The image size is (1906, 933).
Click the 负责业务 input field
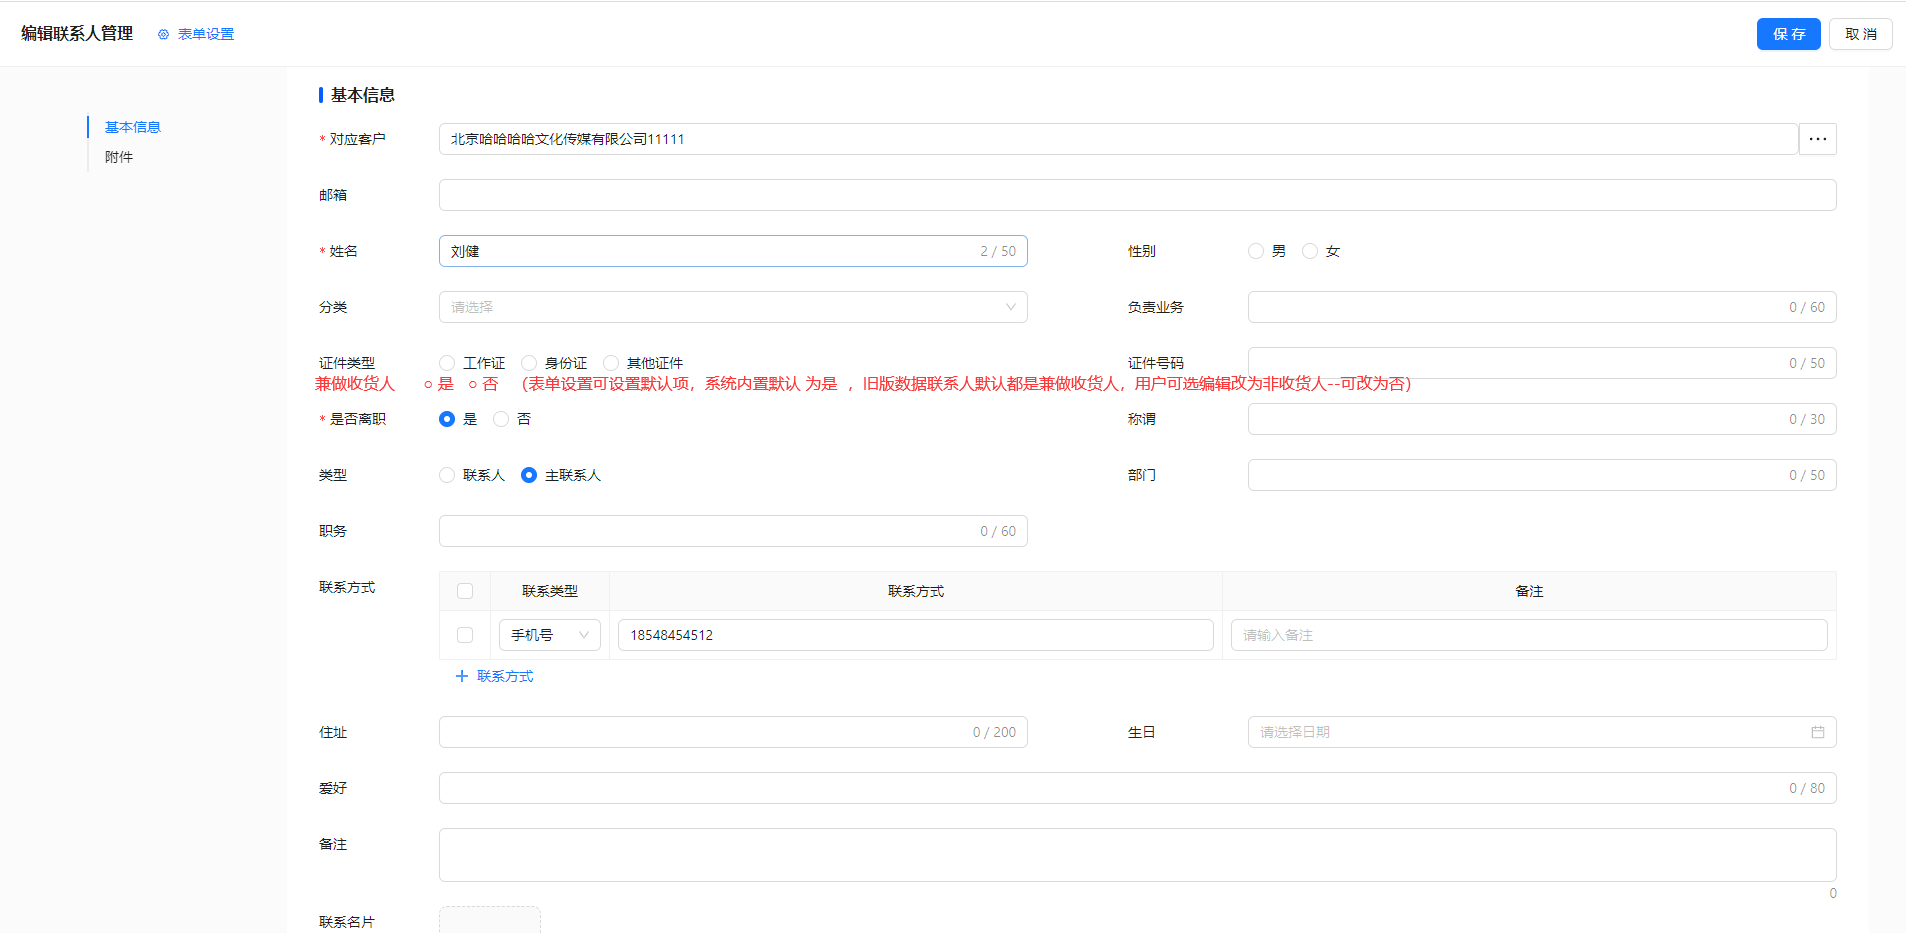click(x=1542, y=307)
